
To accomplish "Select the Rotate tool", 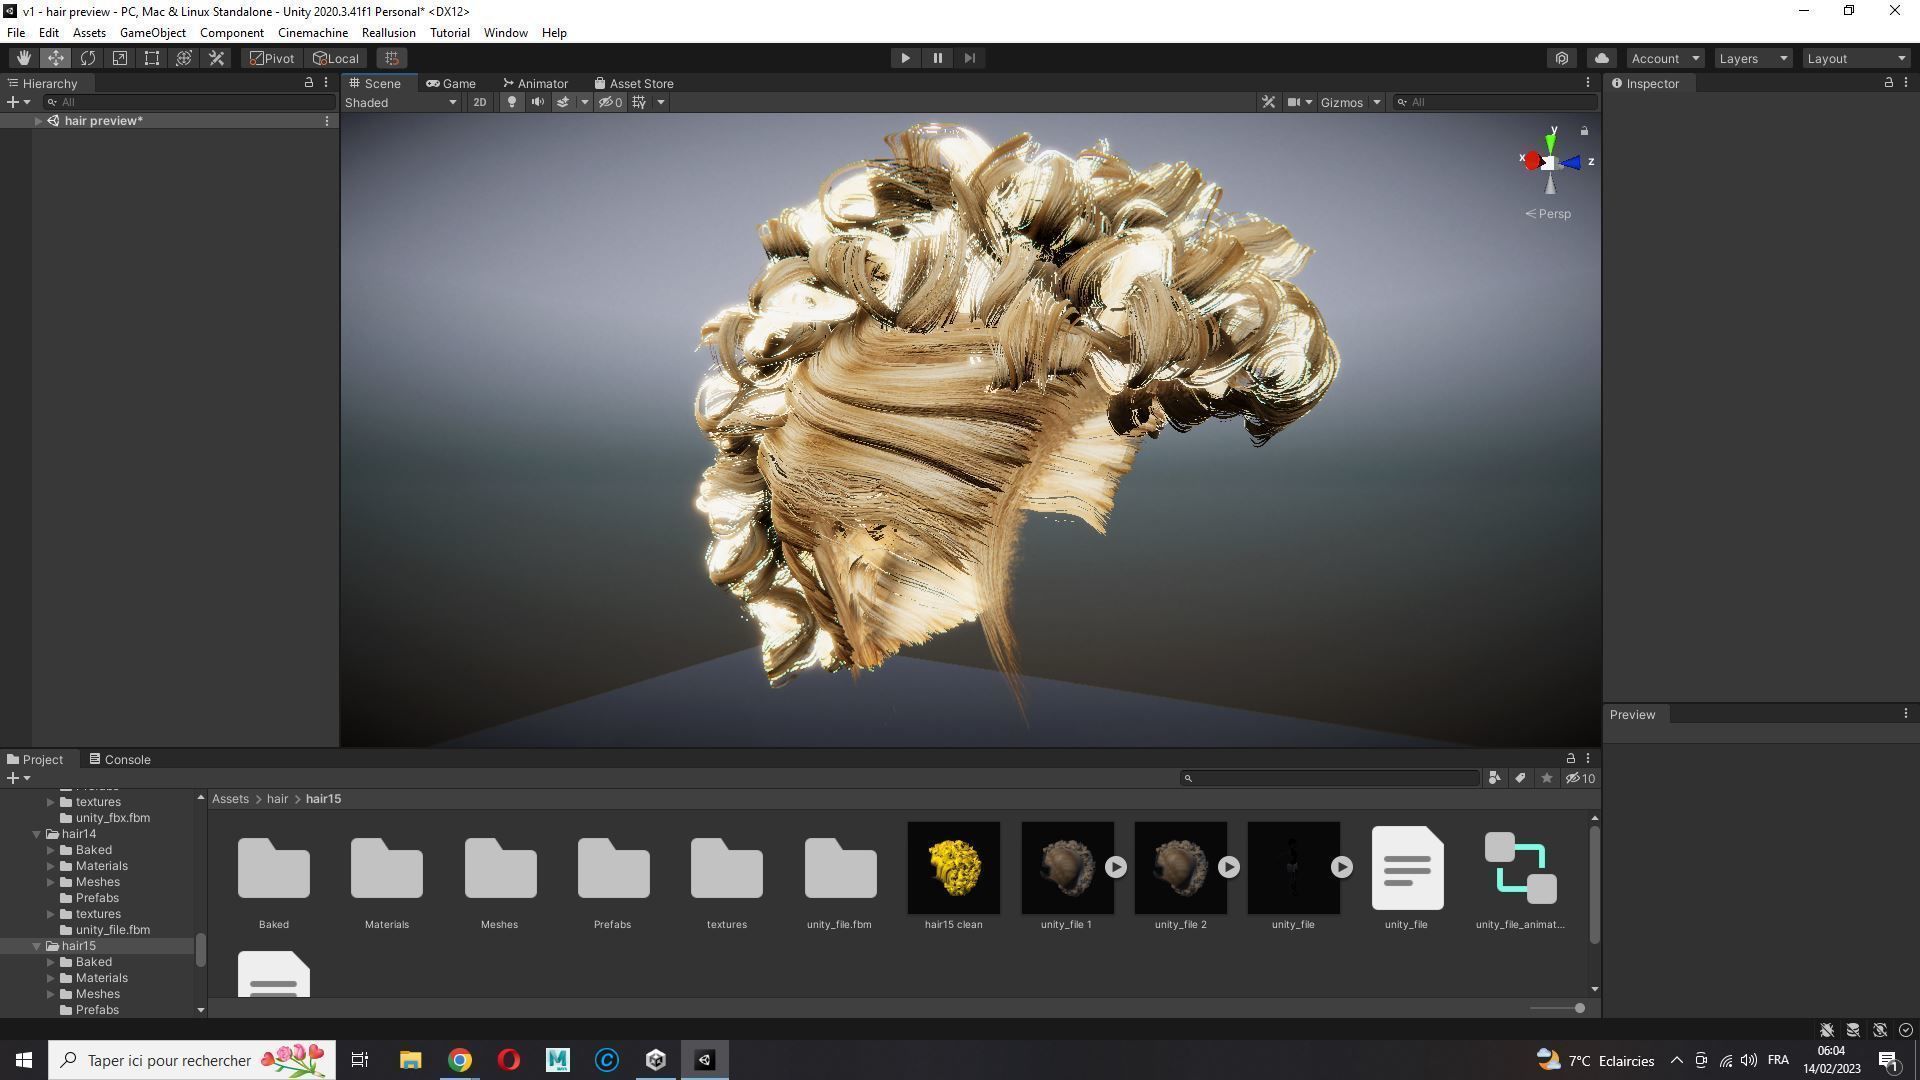I will pos(88,58).
